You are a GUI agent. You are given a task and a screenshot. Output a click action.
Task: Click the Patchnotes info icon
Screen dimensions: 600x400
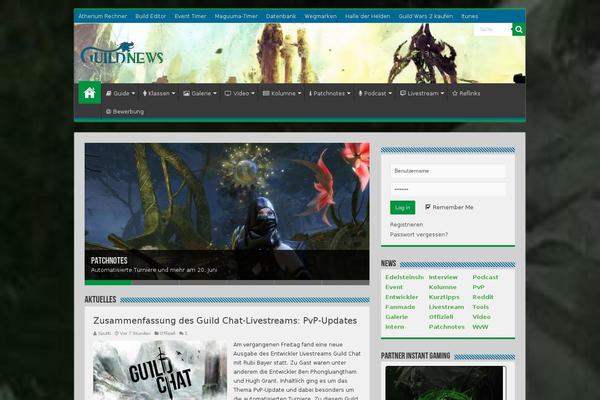(x=310, y=93)
